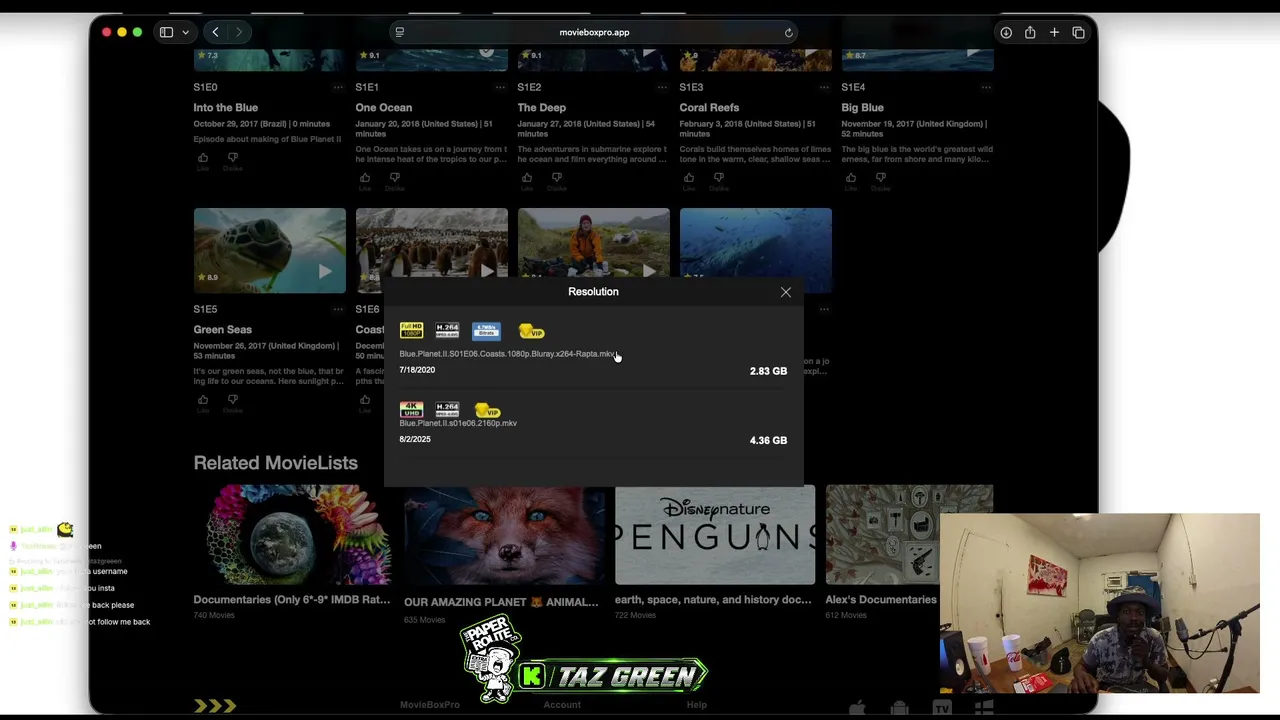This screenshot has width=1280, height=720.
Task: Click the movieboxpro.app address bar
Action: tap(594, 32)
